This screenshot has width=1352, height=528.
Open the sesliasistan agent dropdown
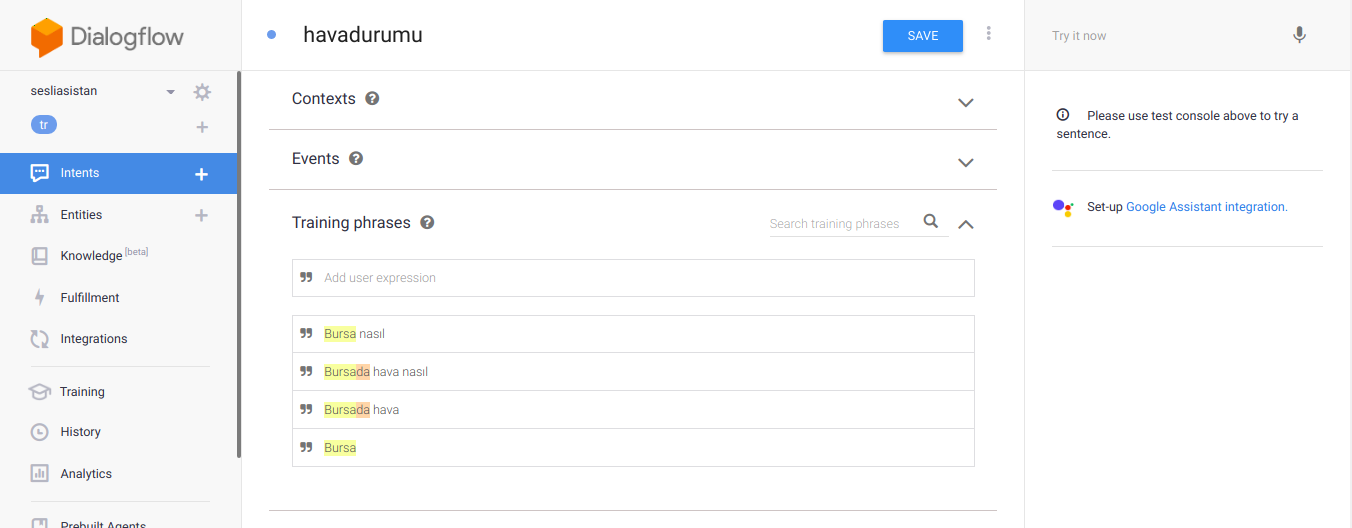(x=171, y=92)
